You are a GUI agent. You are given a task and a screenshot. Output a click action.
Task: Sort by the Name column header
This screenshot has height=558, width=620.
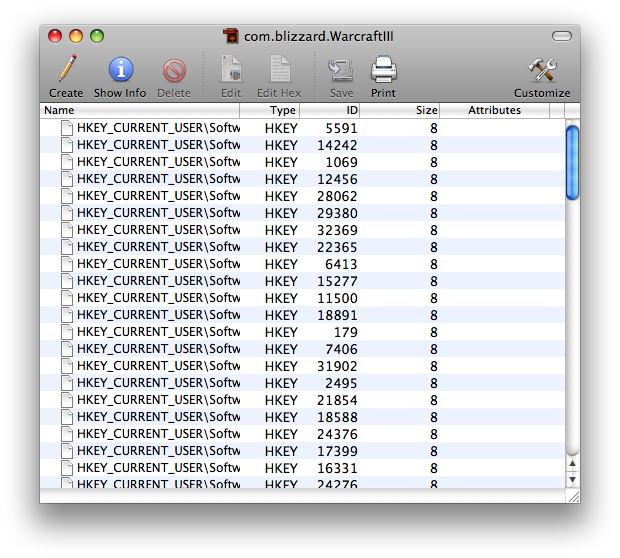[140, 110]
